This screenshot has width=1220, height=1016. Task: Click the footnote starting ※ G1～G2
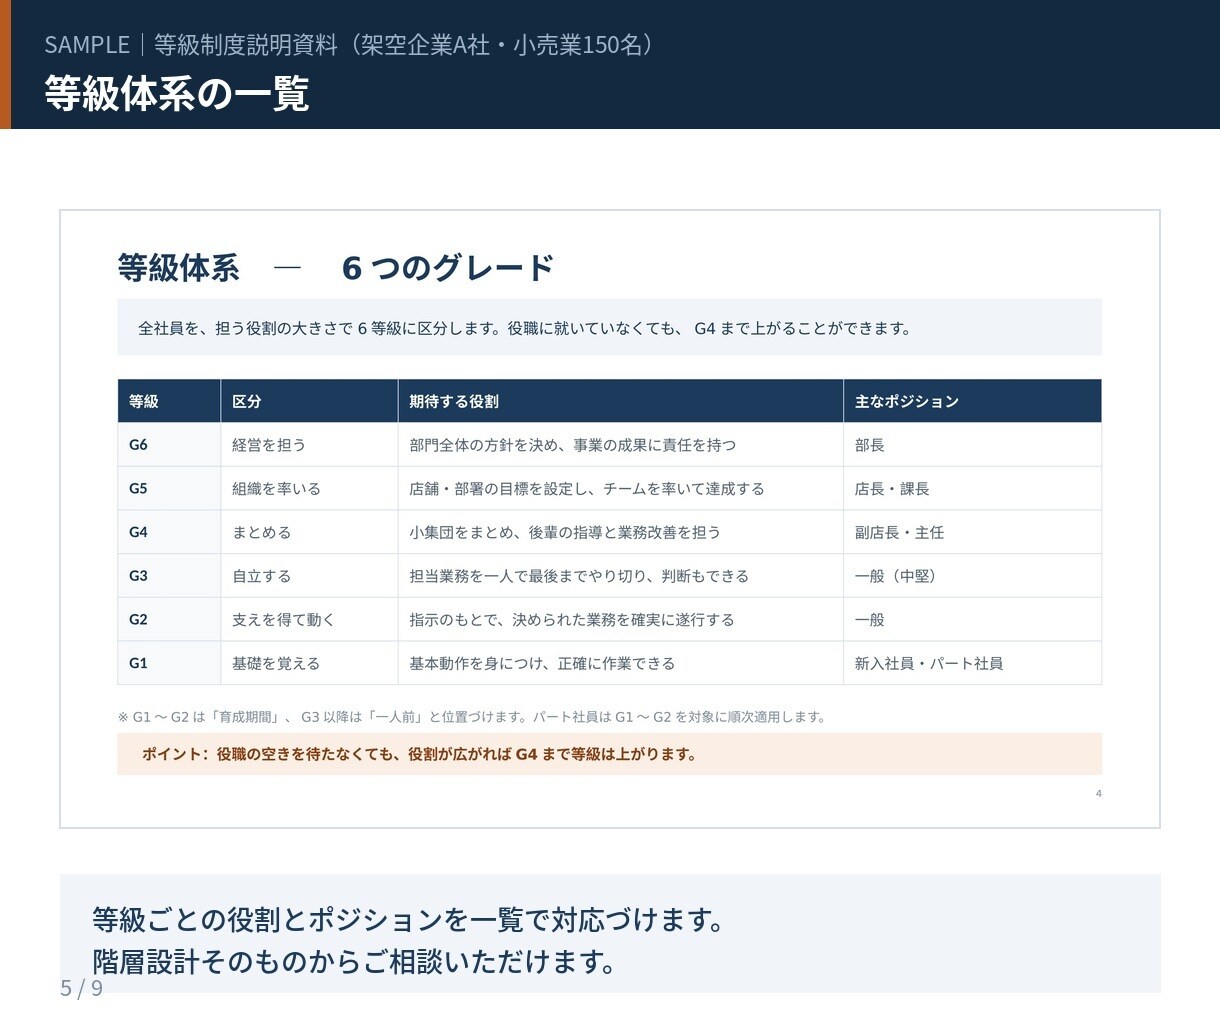(472, 717)
